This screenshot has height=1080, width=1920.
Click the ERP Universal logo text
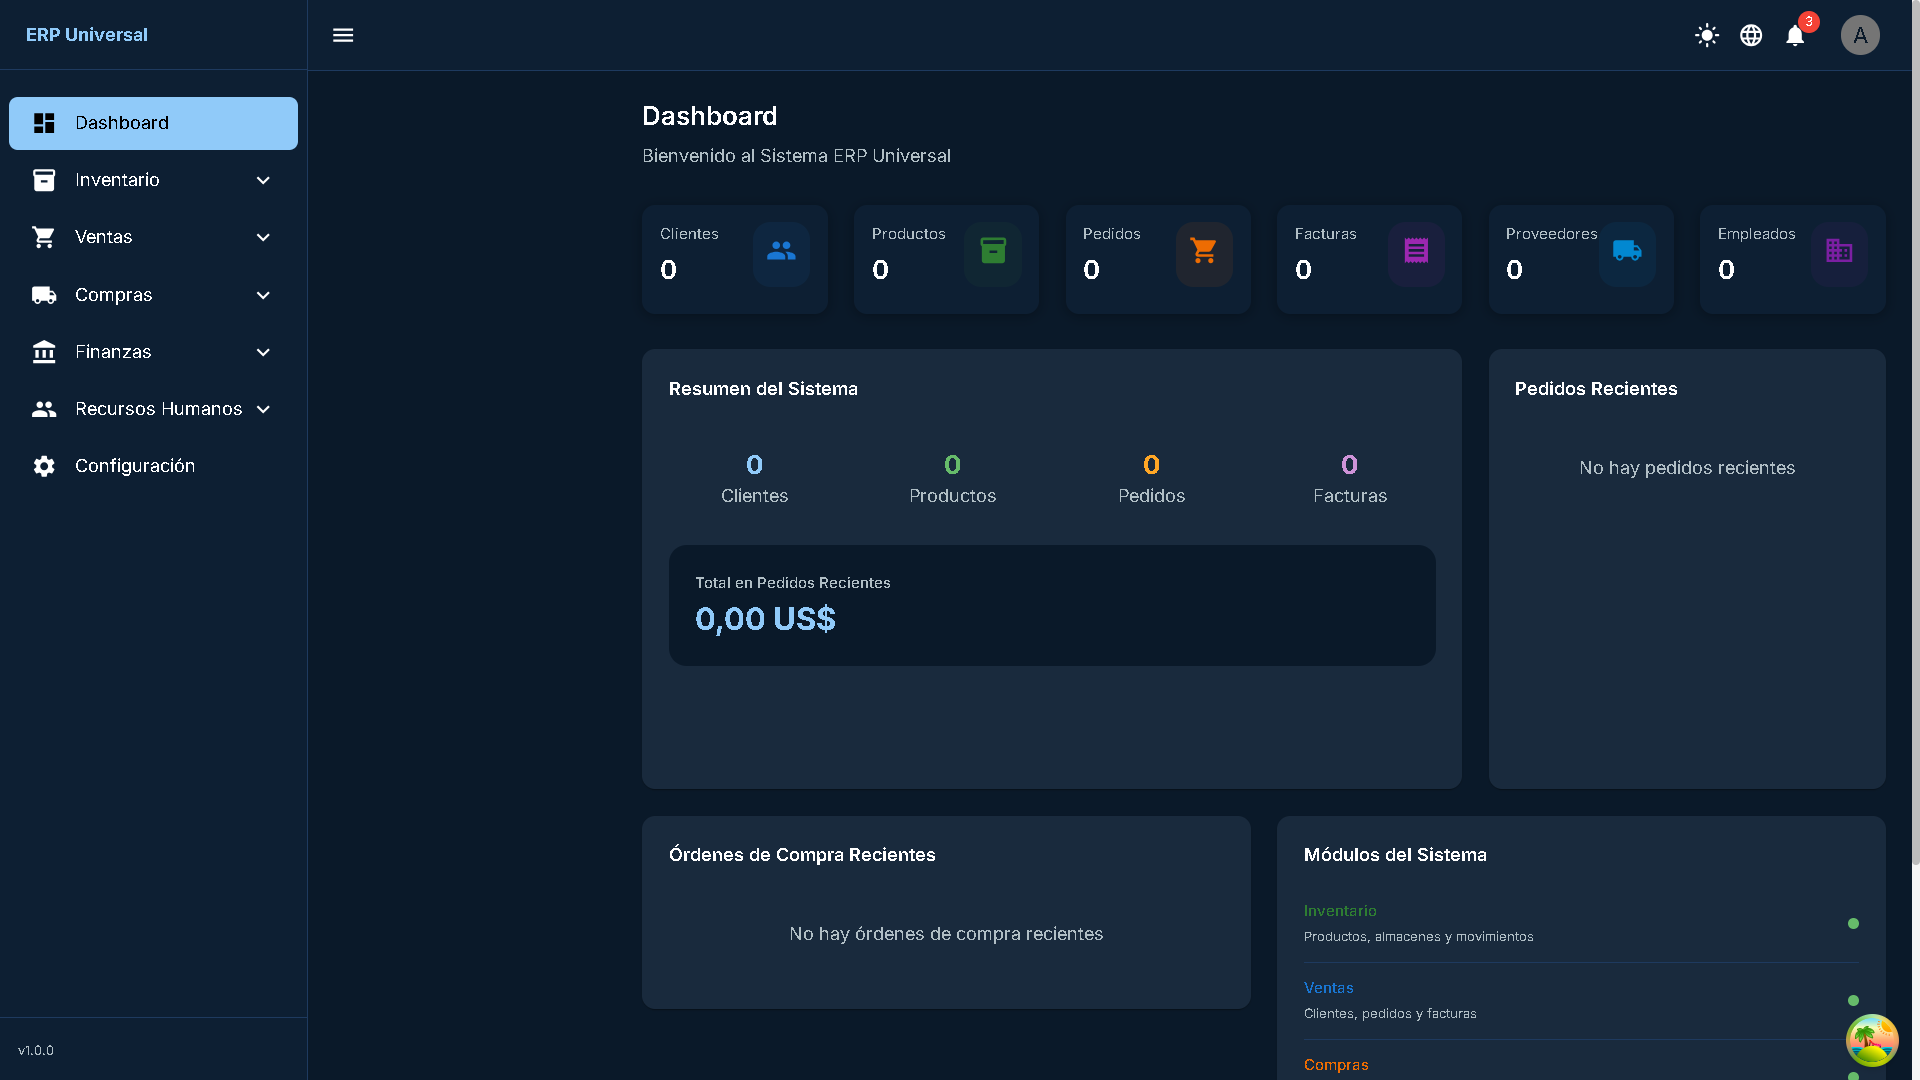click(x=87, y=35)
